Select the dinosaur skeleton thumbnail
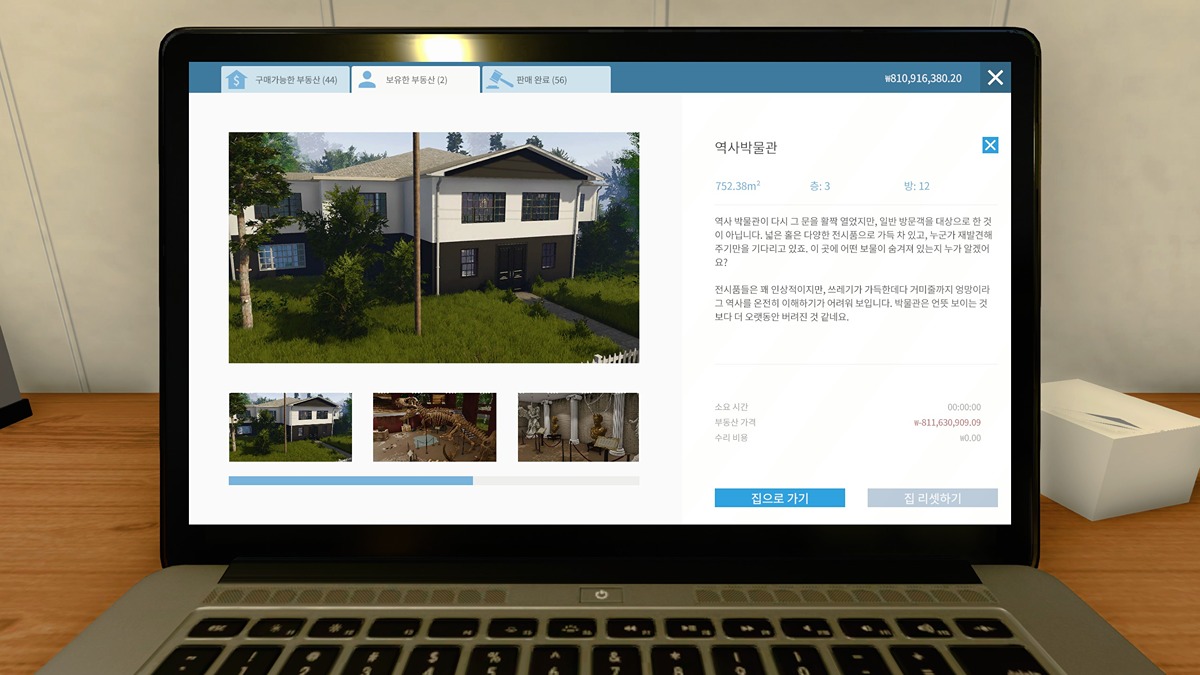 tap(434, 427)
